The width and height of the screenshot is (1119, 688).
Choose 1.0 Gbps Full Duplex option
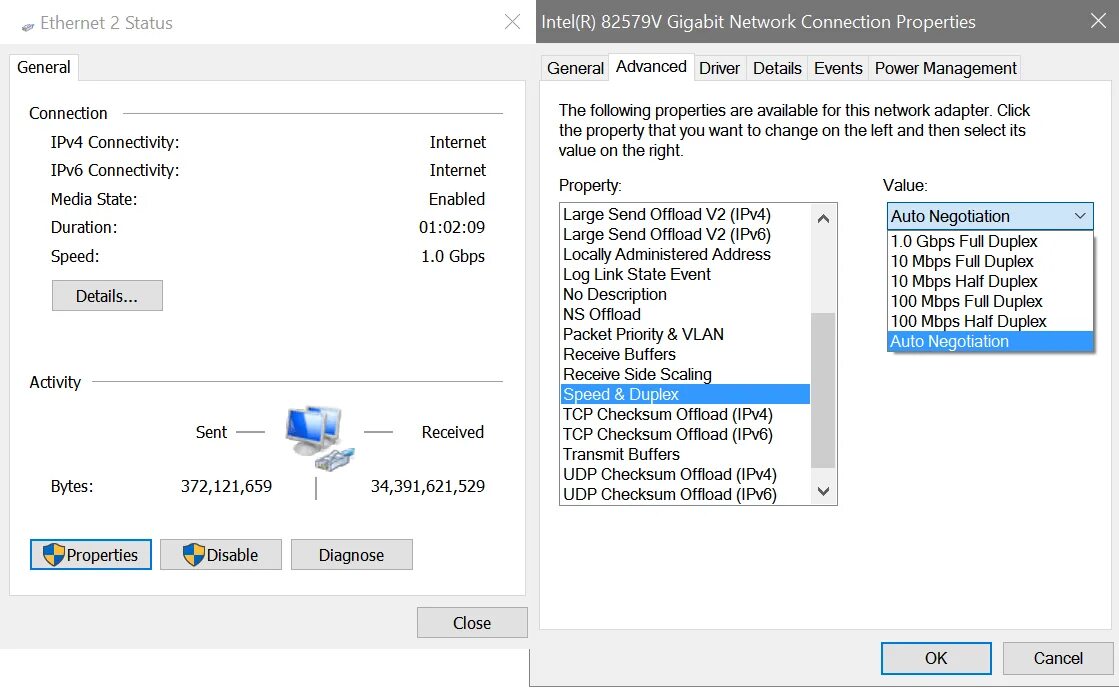990,241
